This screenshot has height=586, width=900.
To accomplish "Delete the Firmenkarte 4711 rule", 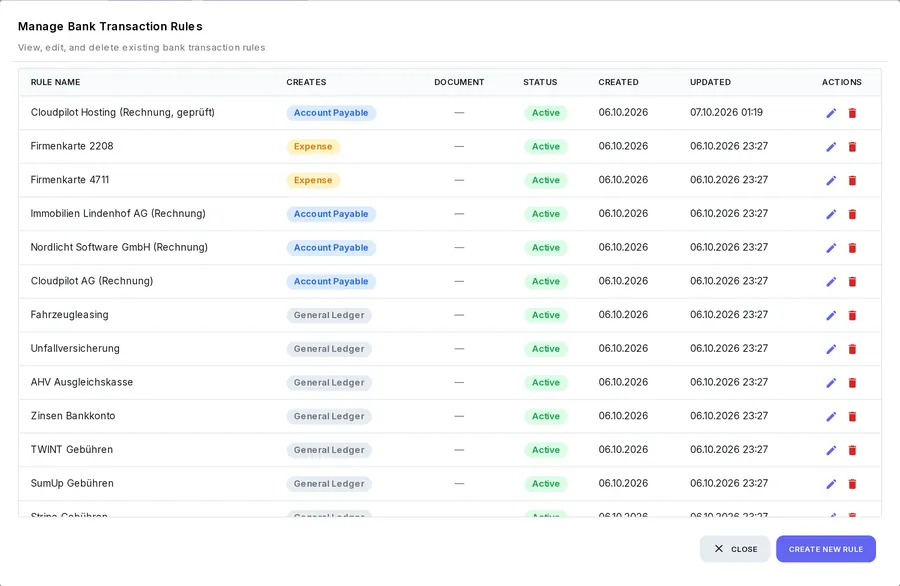I will pyautogui.click(x=852, y=181).
